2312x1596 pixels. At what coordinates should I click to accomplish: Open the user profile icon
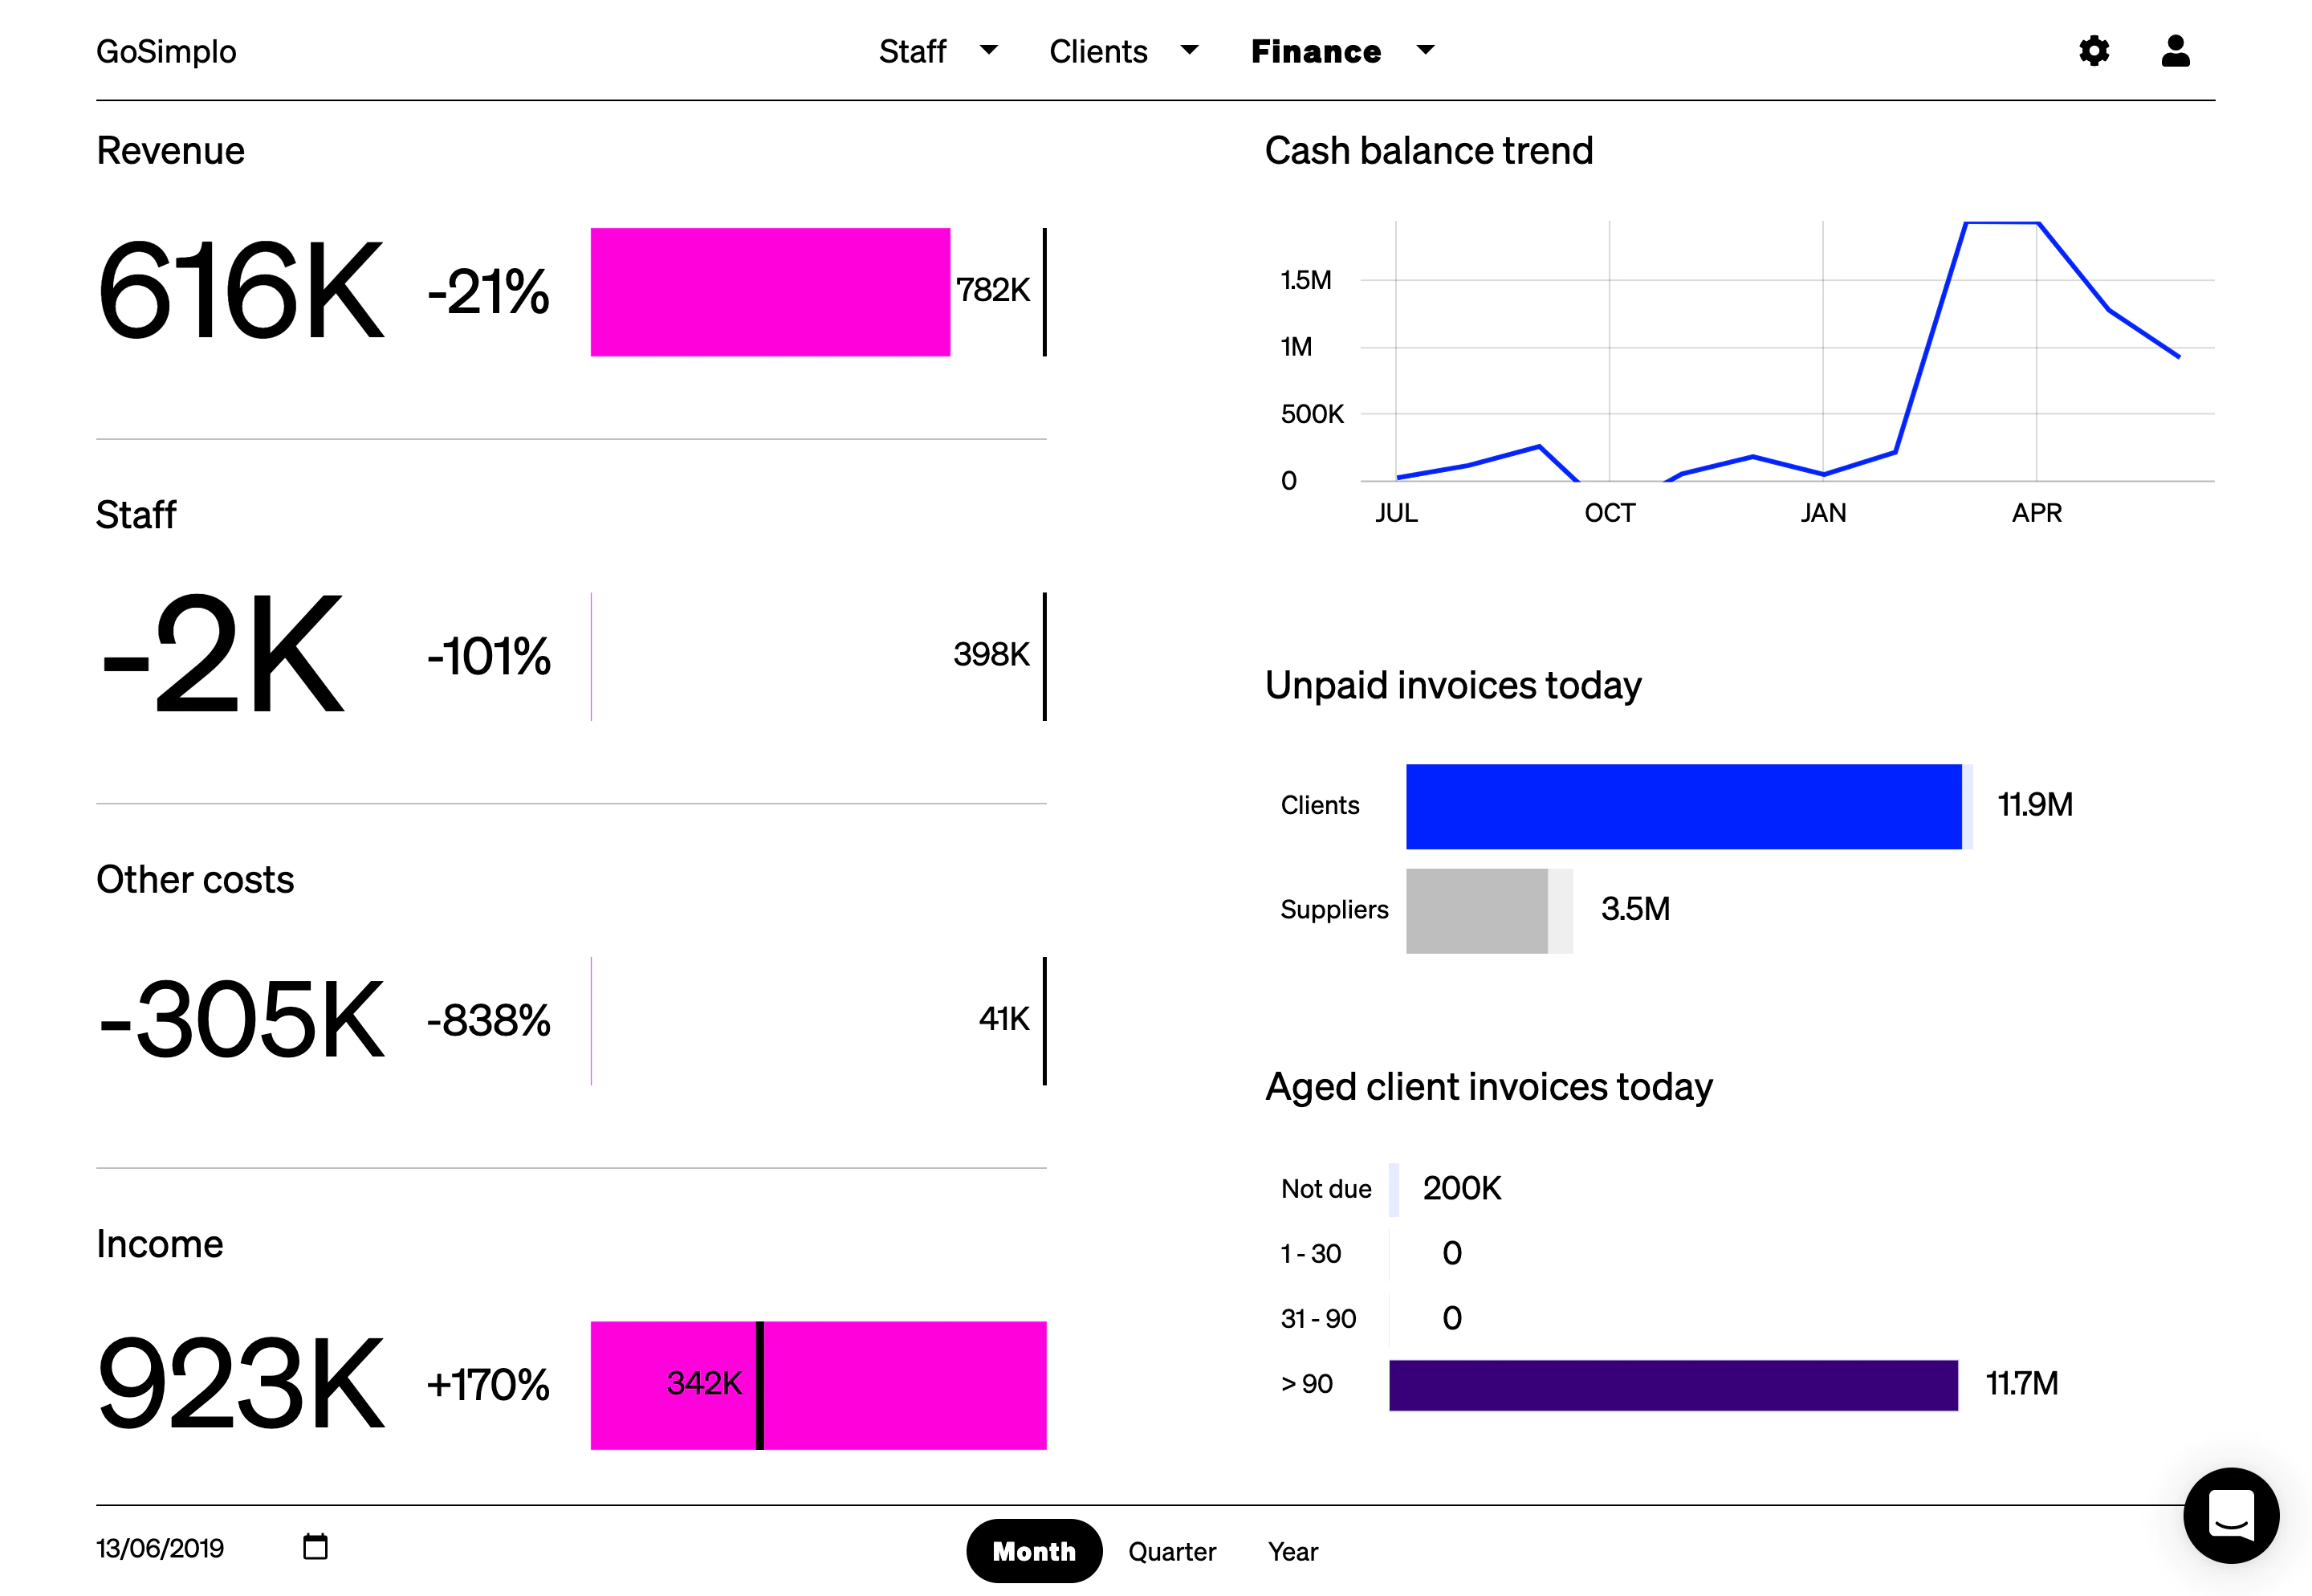(x=2175, y=51)
